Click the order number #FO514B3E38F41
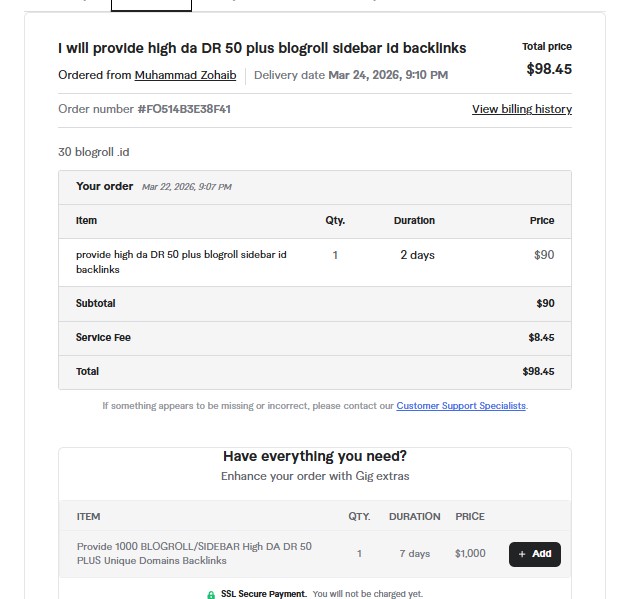The image size is (620, 599). click(184, 109)
